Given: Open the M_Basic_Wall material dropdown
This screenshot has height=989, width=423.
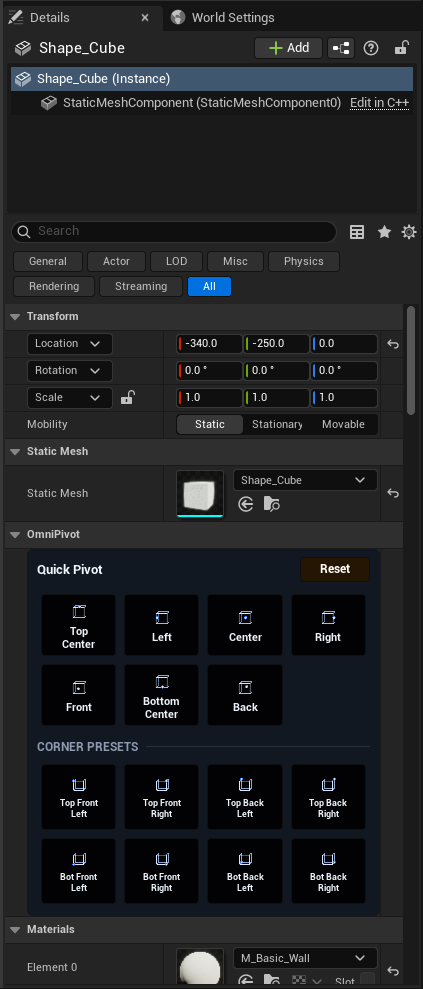Looking at the screenshot, I should 305,958.
